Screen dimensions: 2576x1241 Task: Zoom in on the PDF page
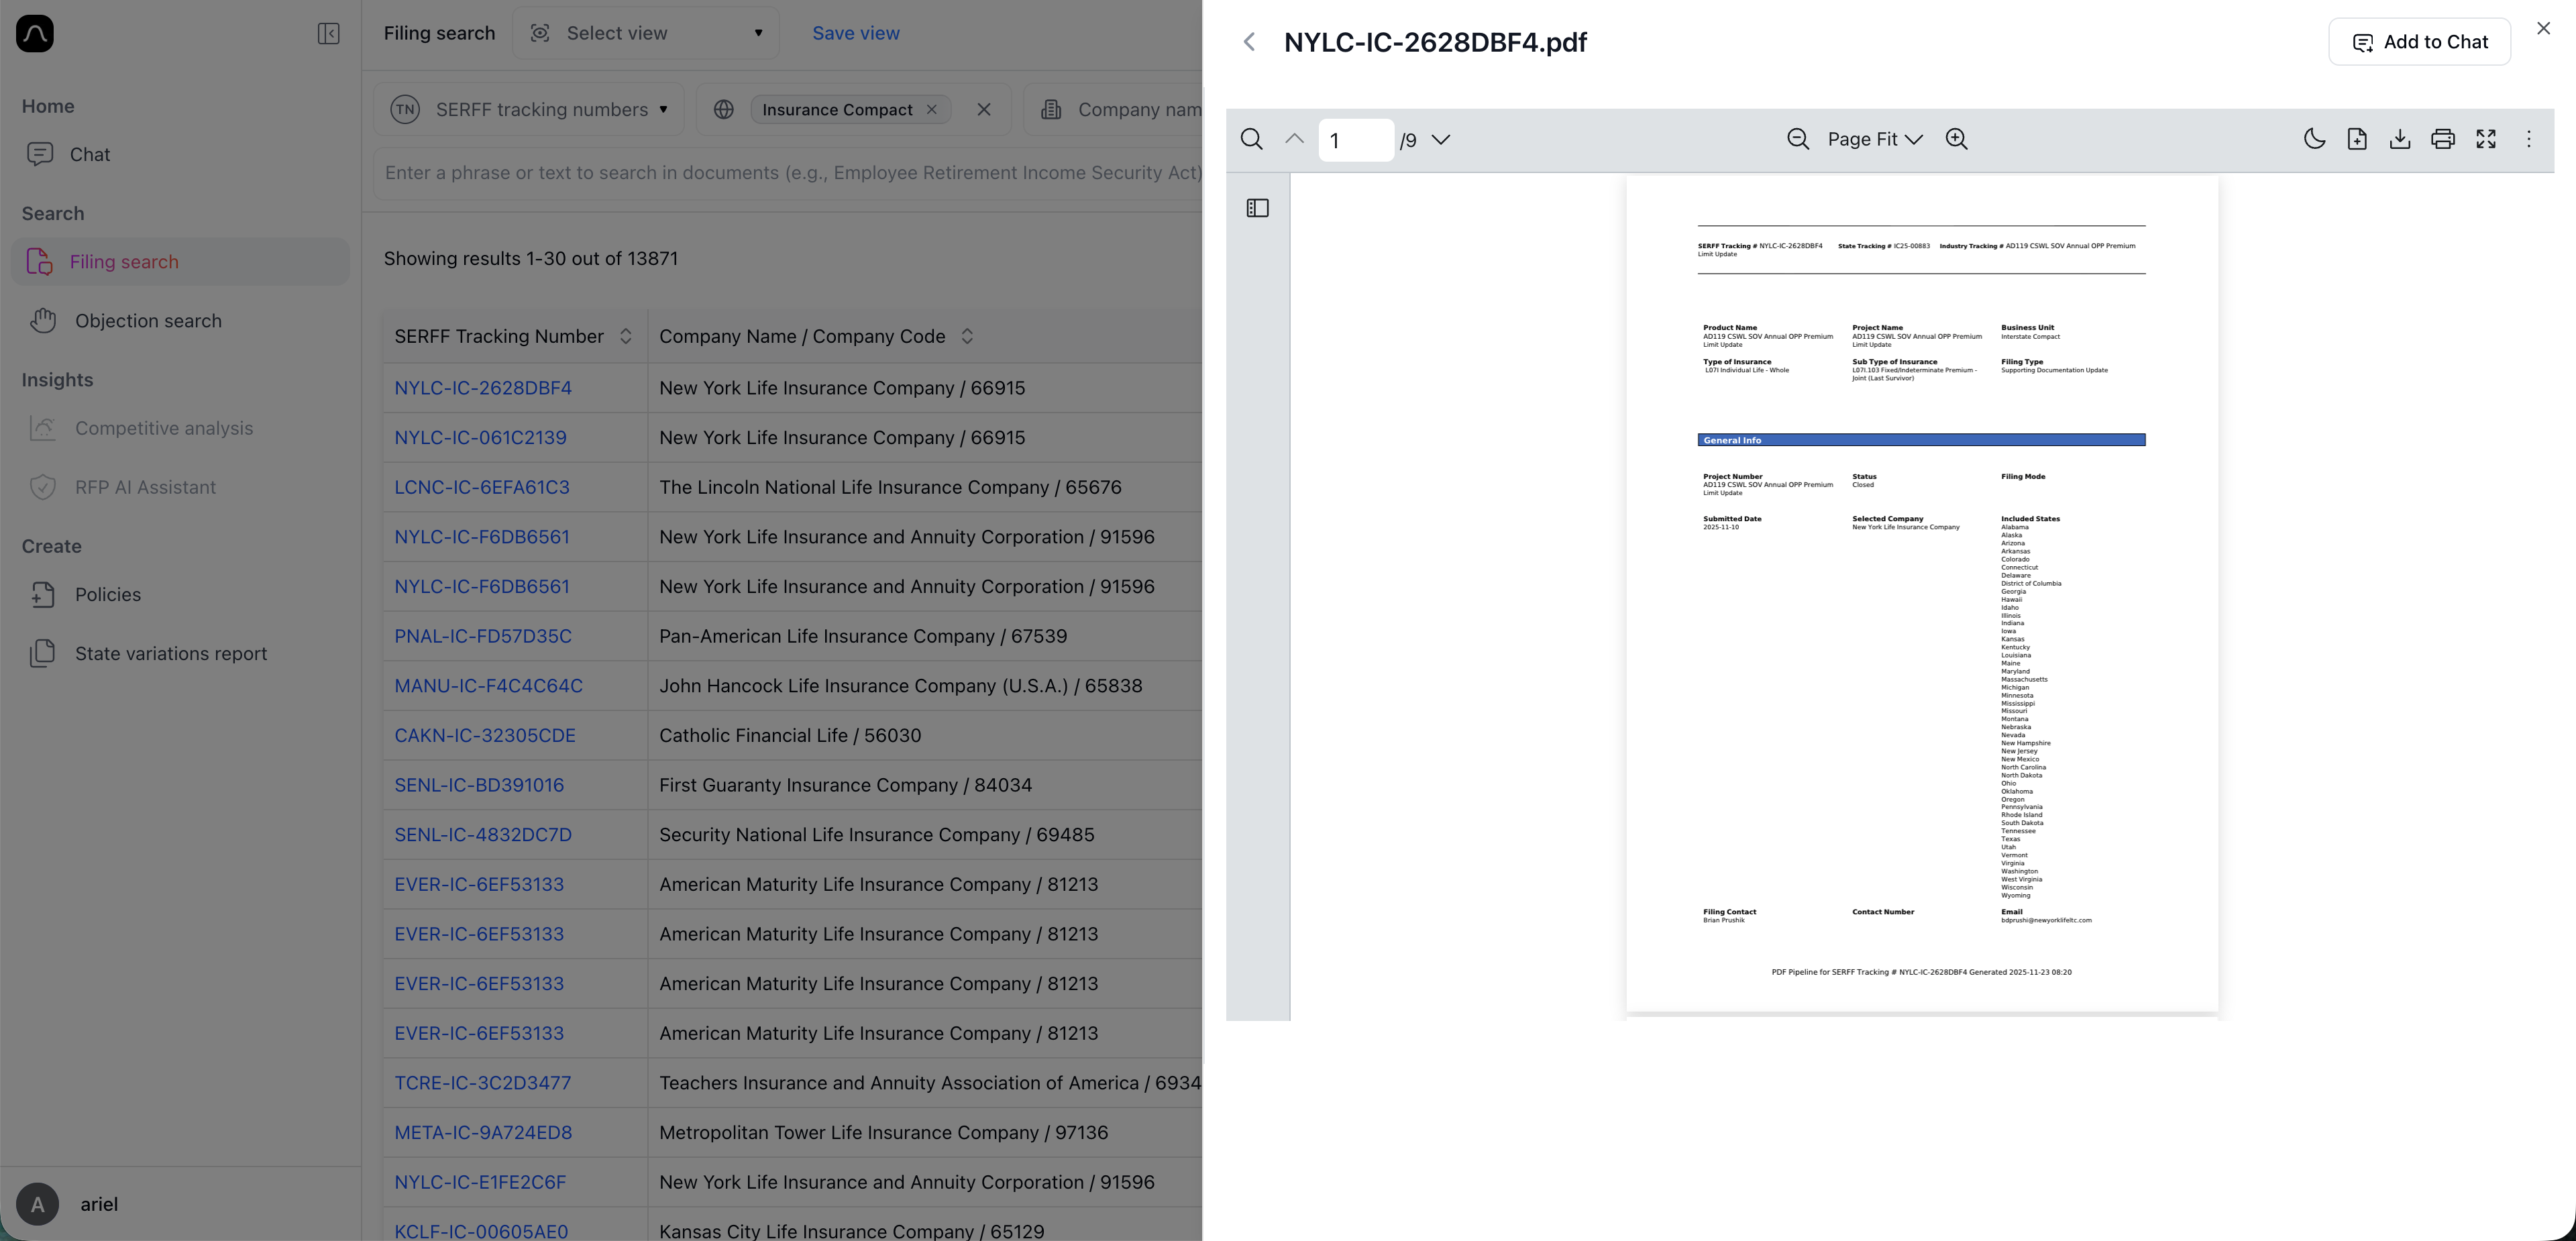[1957, 139]
